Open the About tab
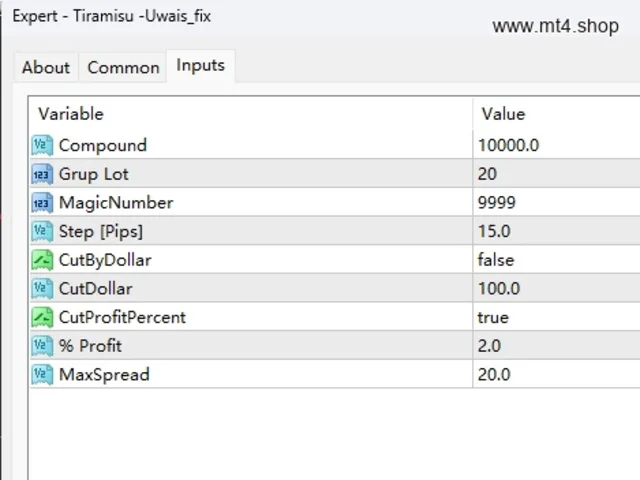This screenshot has height=480, width=640. pos(46,67)
